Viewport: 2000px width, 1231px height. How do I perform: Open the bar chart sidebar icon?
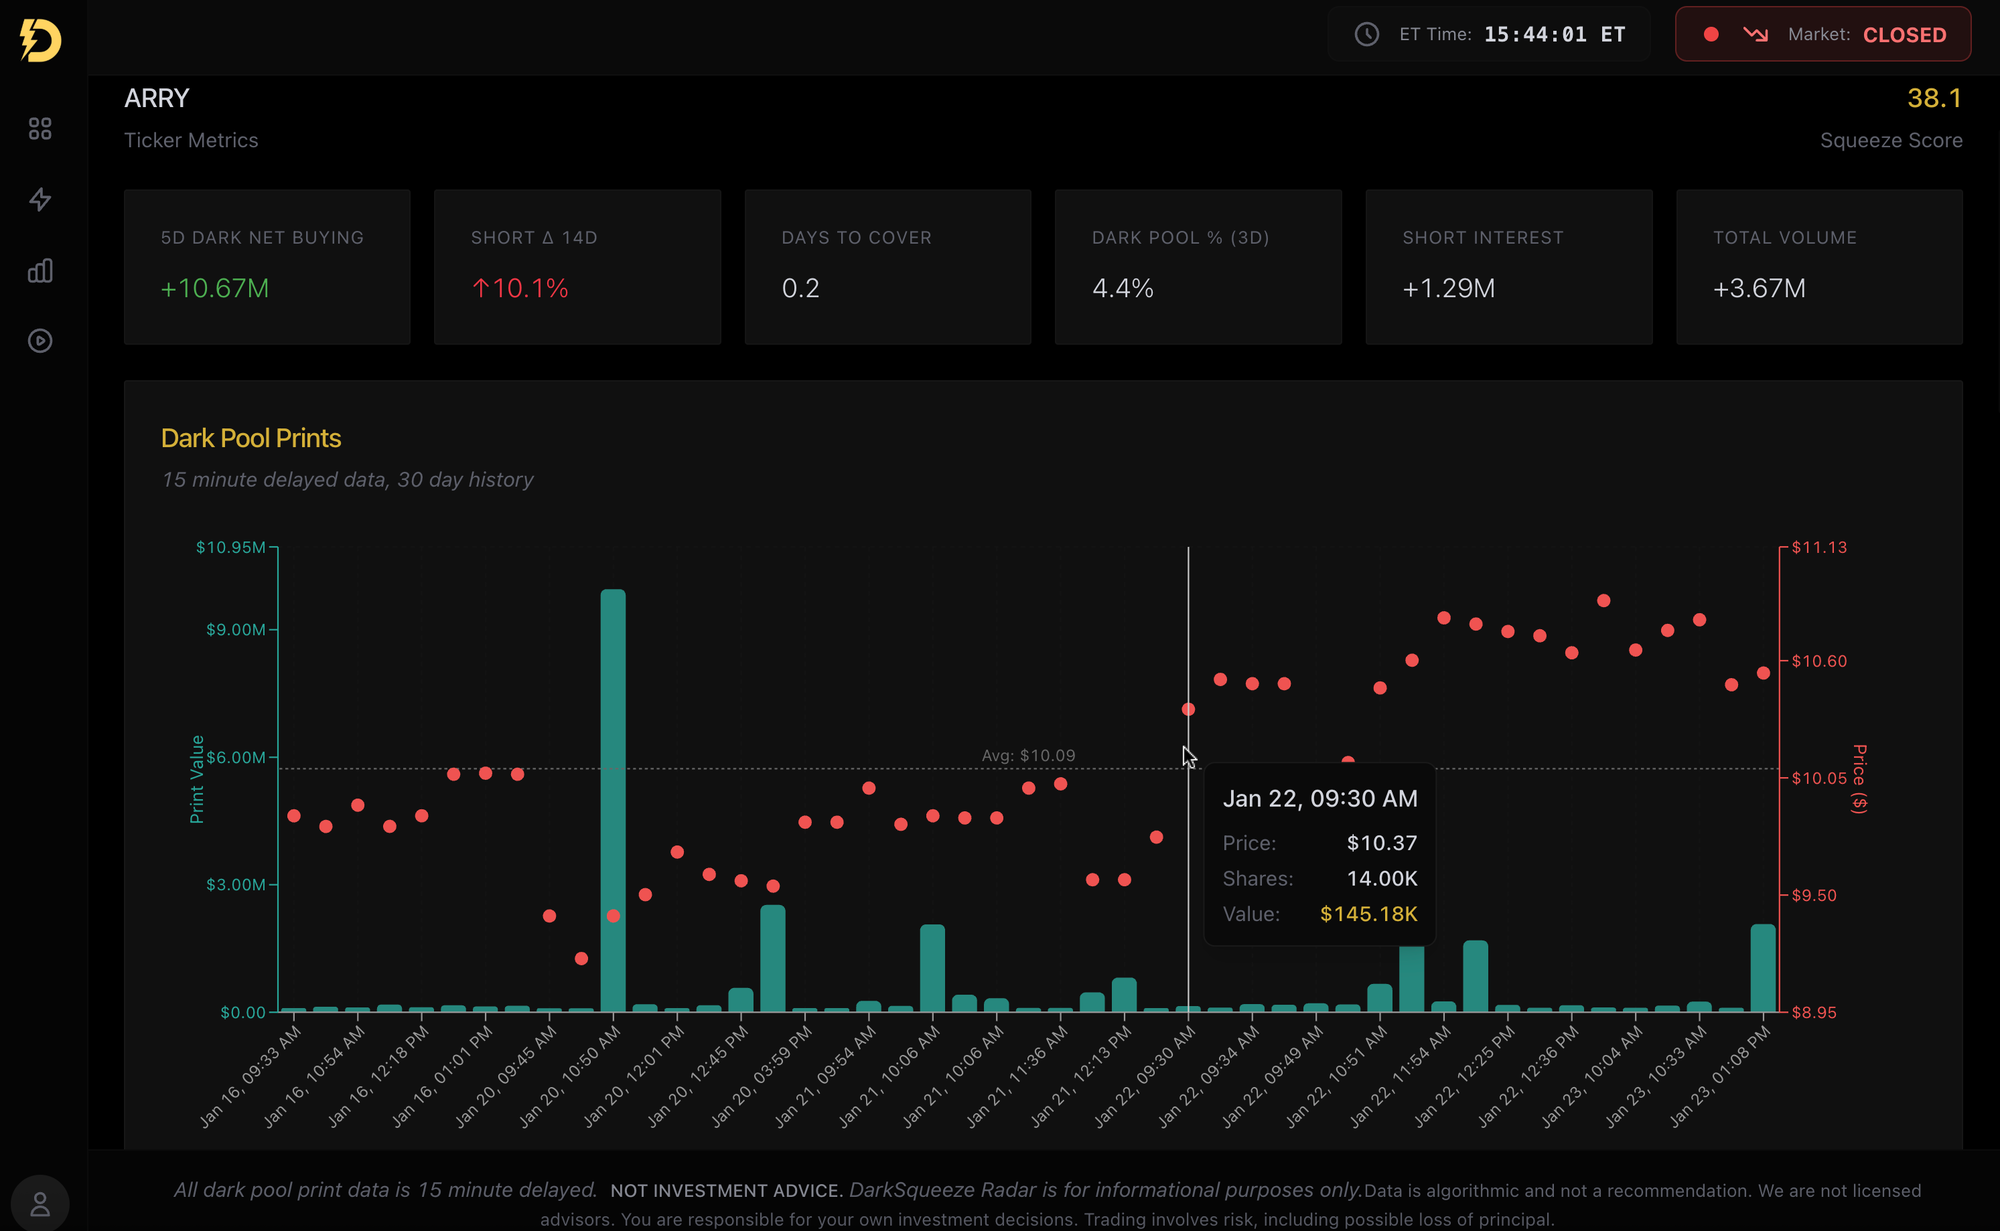(x=40, y=271)
